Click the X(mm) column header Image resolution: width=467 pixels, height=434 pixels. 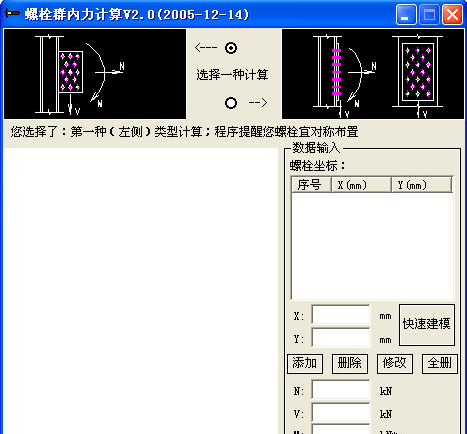pyautogui.click(x=361, y=185)
